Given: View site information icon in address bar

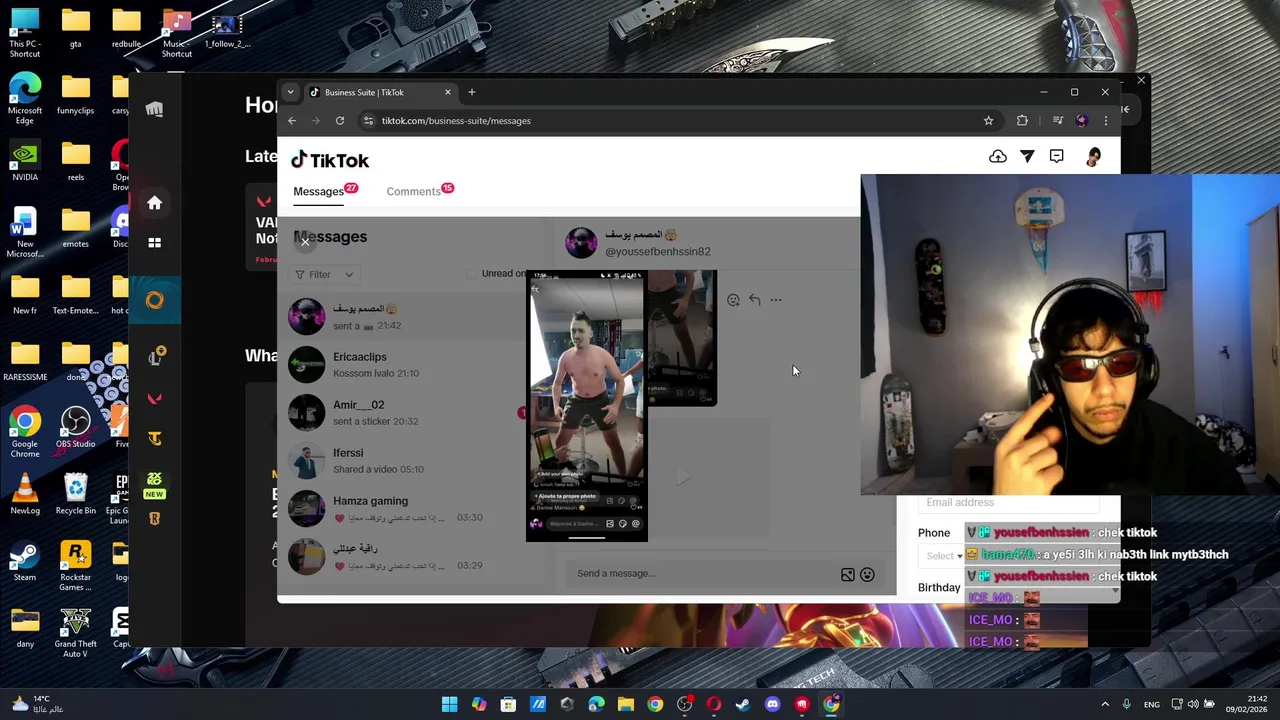Looking at the screenshot, I should pos(369,121).
